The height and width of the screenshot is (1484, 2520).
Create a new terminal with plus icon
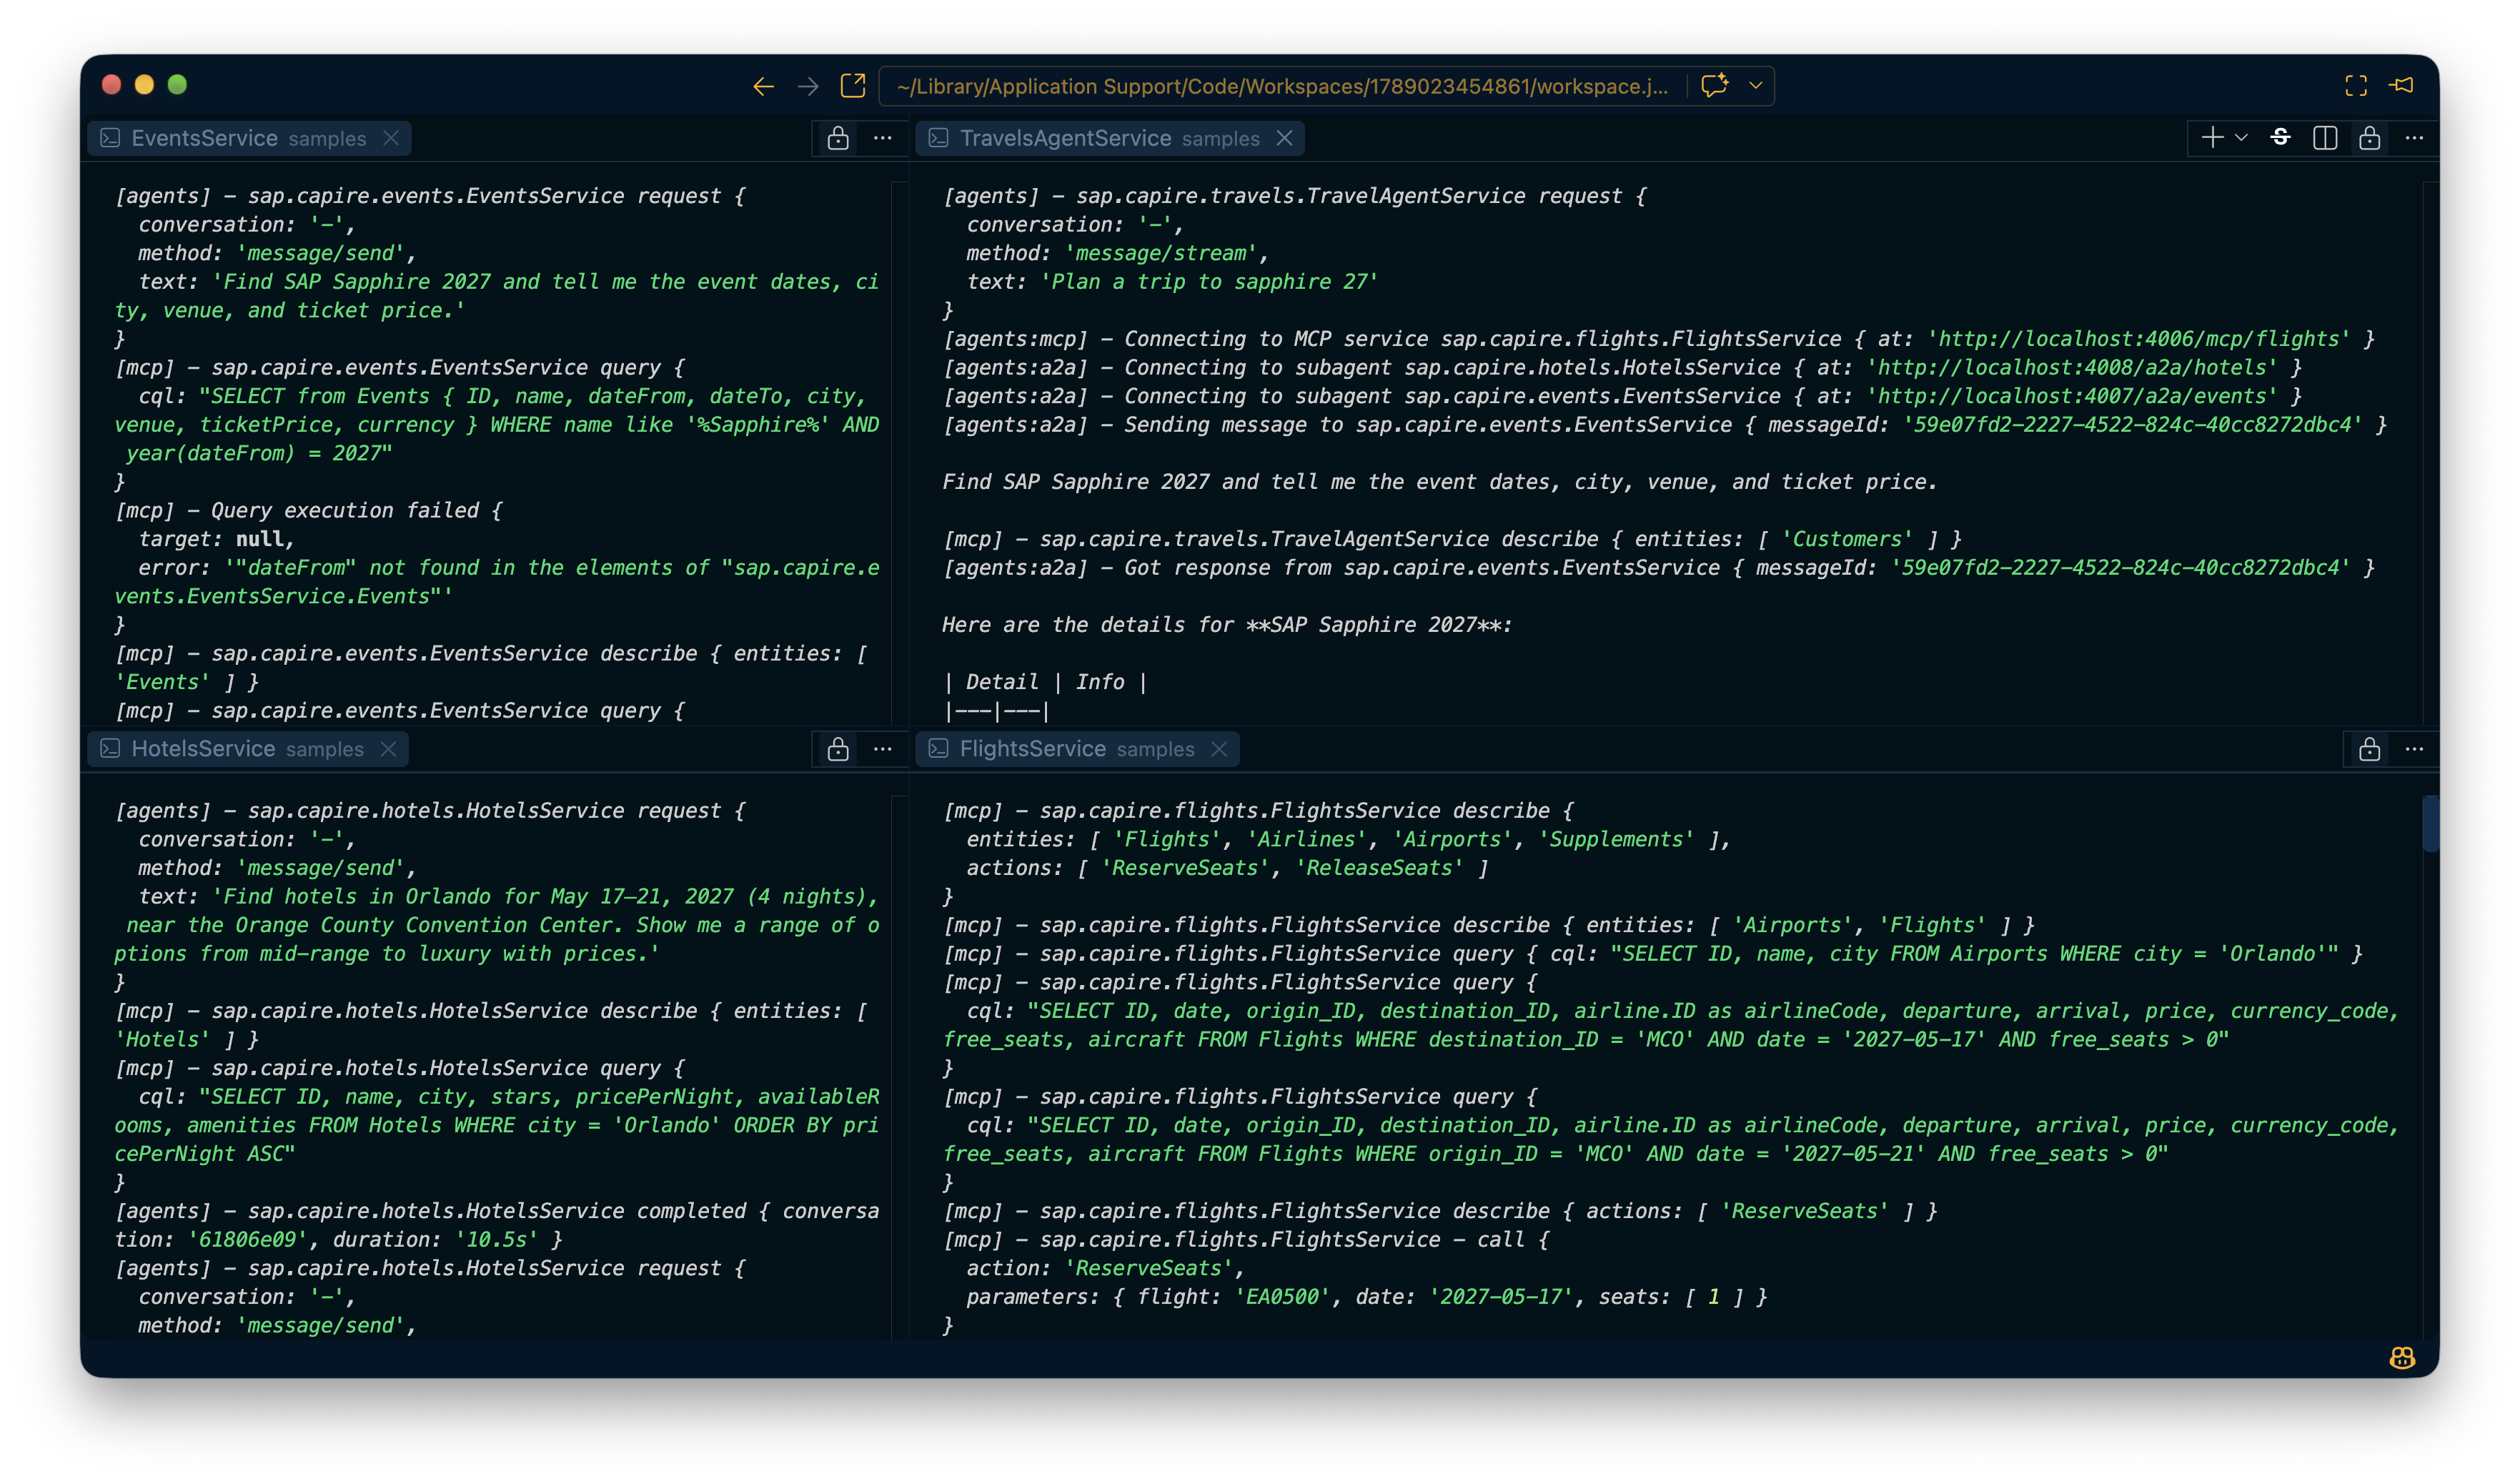point(2212,138)
